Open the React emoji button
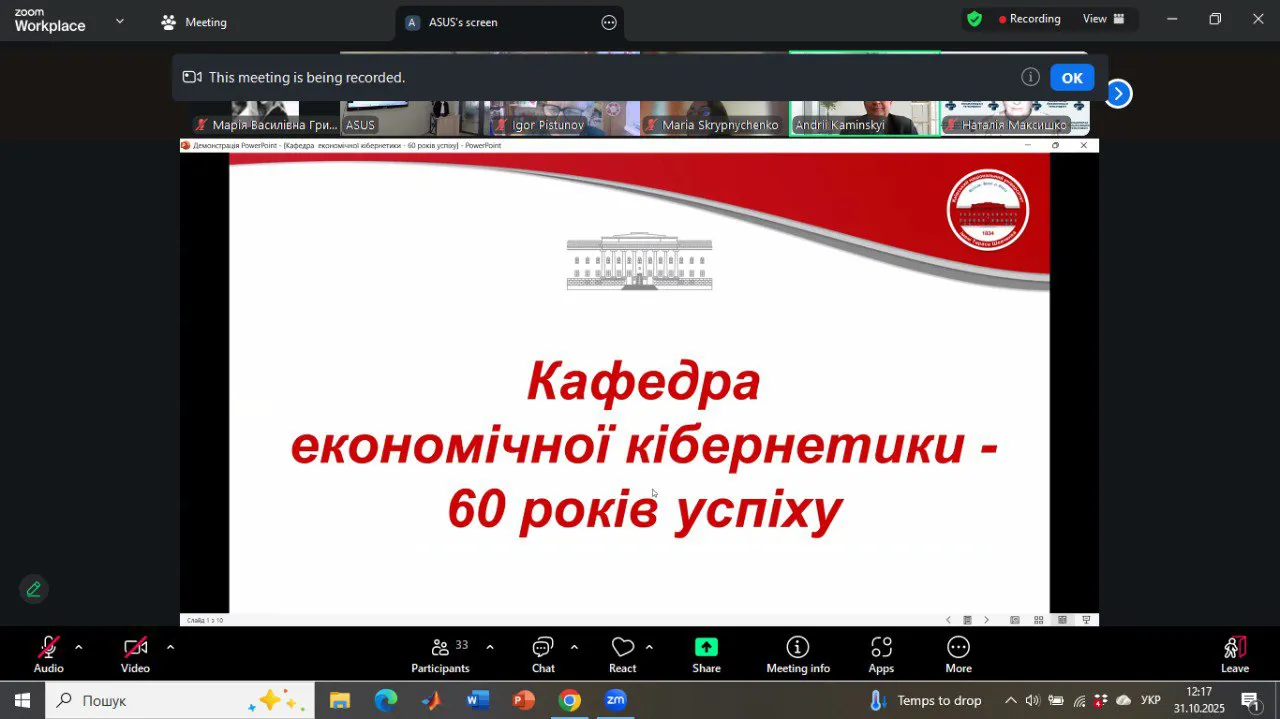 622,655
